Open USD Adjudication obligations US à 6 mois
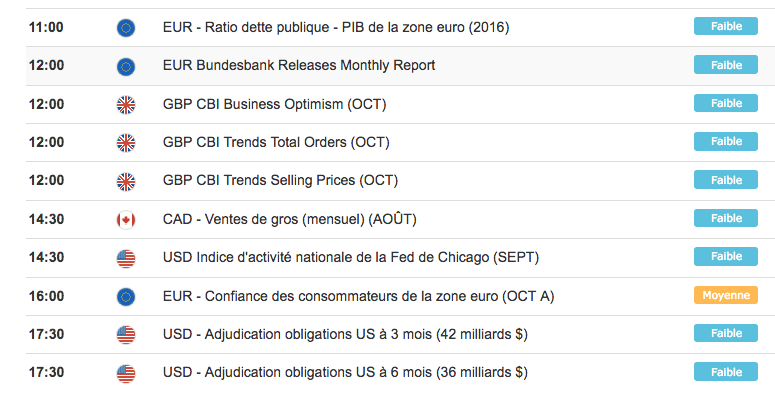The width and height of the screenshot is (775, 396). point(345,372)
